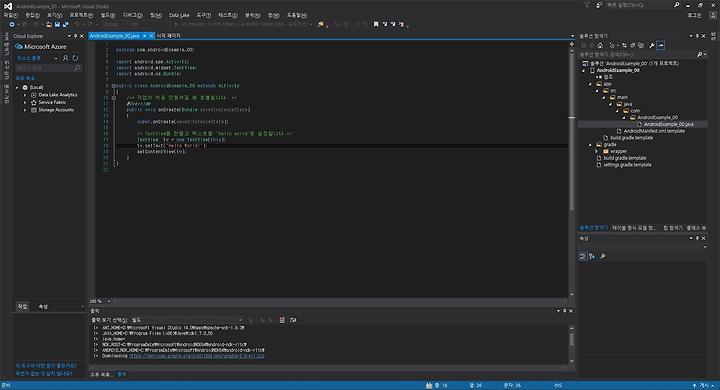Collapse the app folder in Solution Explorer
This screenshot has height=390, width=720.
click(x=591, y=84)
